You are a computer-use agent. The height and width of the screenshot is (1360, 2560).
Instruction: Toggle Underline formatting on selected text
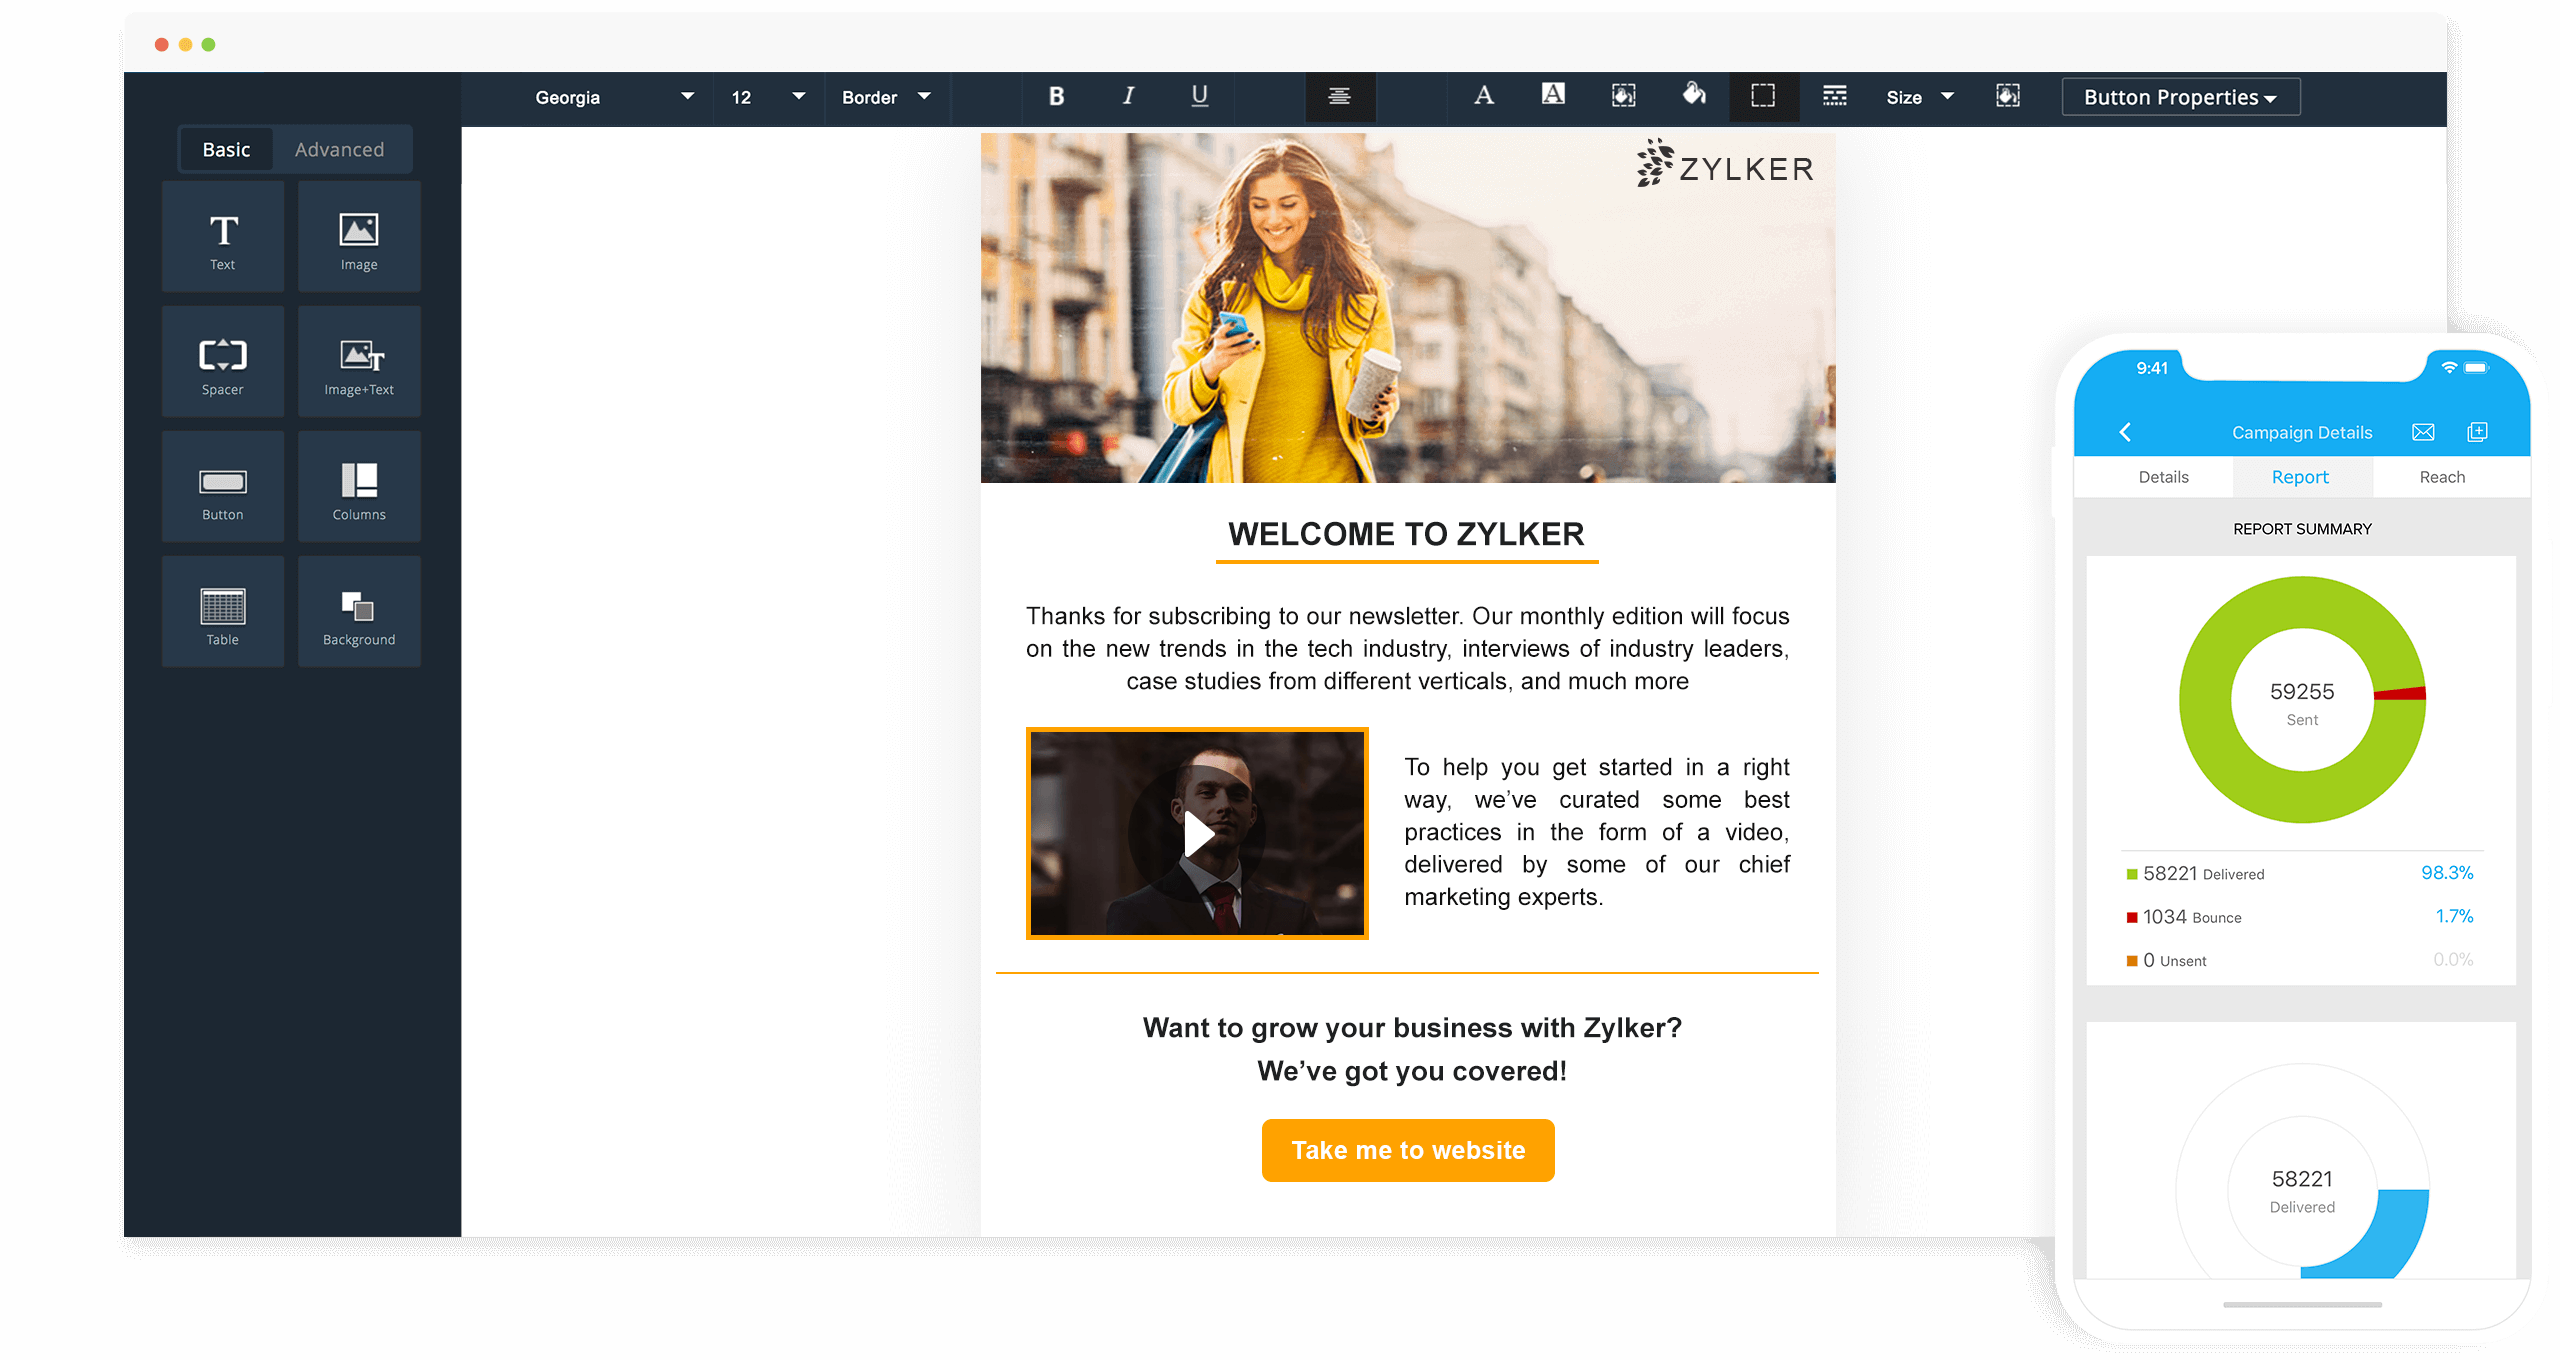pos(1199,97)
